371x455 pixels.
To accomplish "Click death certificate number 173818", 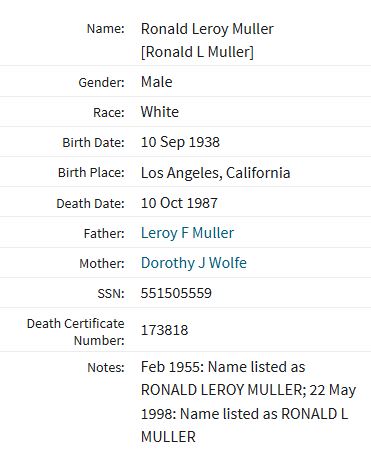I will [165, 330].
